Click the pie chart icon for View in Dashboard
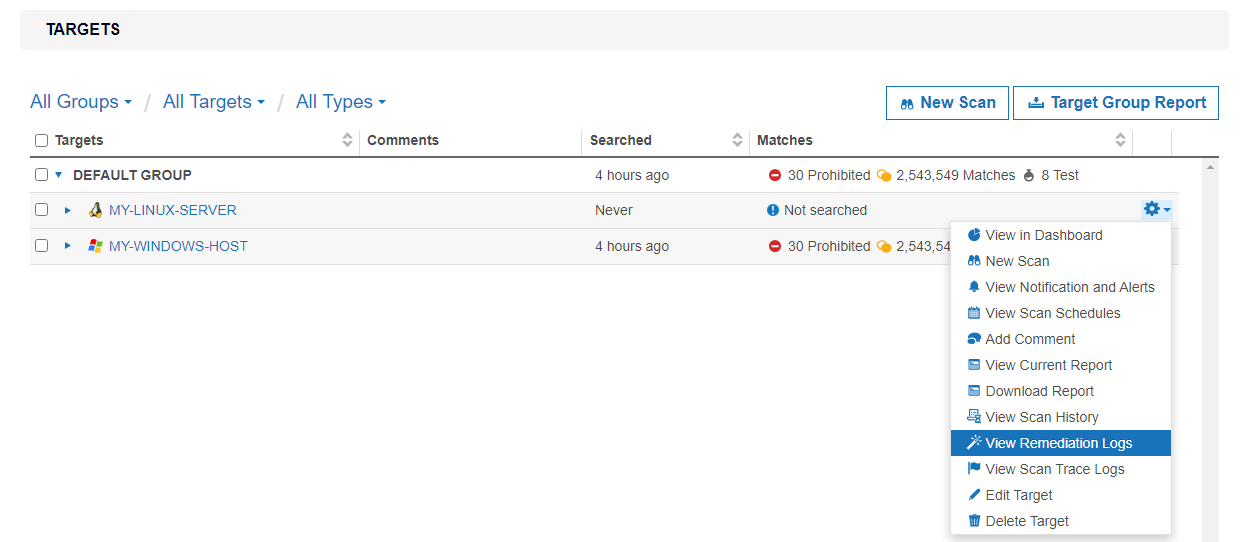Screen dimensions: 1249x542 point(974,235)
